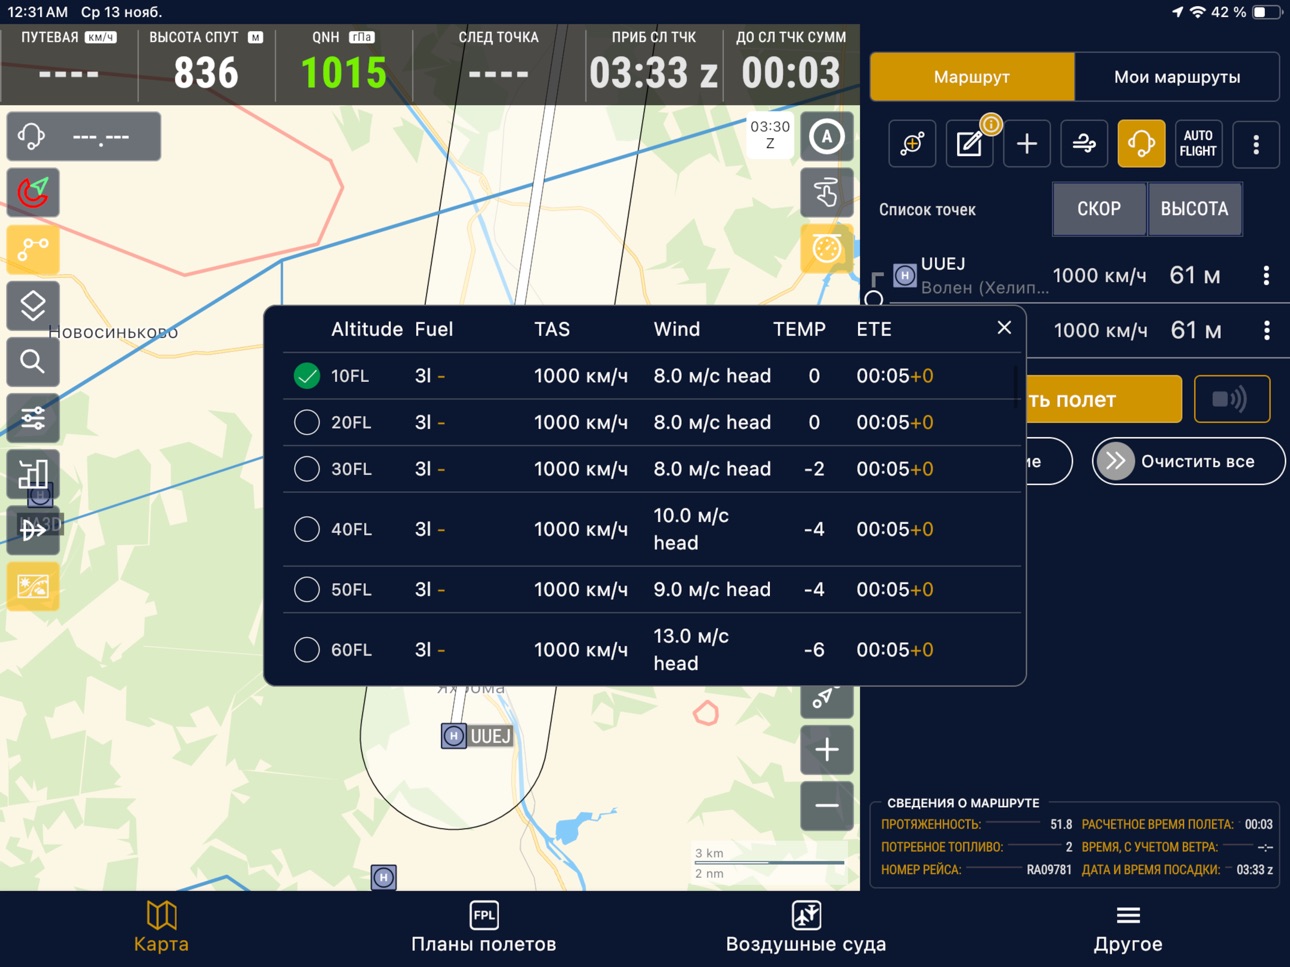Add waypoint via route plus-point icon
Viewport: 1290px width, 967px height.
point(912,144)
